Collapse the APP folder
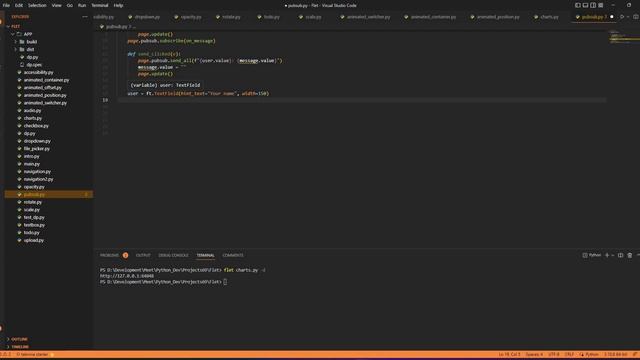Viewport: 640px width, 360px height. tap(28, 34)
